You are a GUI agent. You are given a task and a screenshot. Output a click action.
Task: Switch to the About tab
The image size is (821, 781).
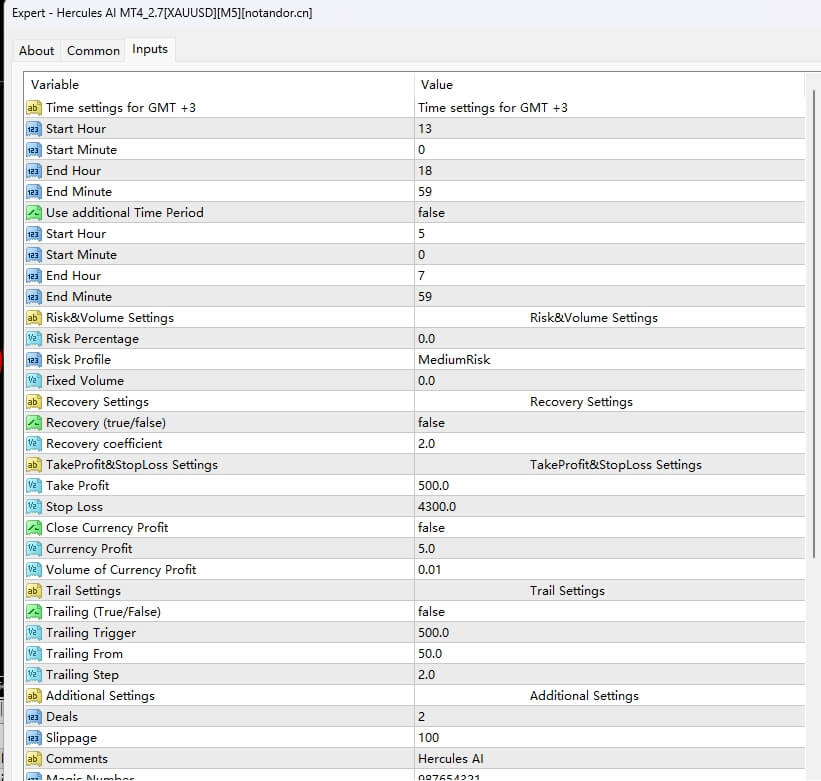pyautogui.click(x=37, y=50)
